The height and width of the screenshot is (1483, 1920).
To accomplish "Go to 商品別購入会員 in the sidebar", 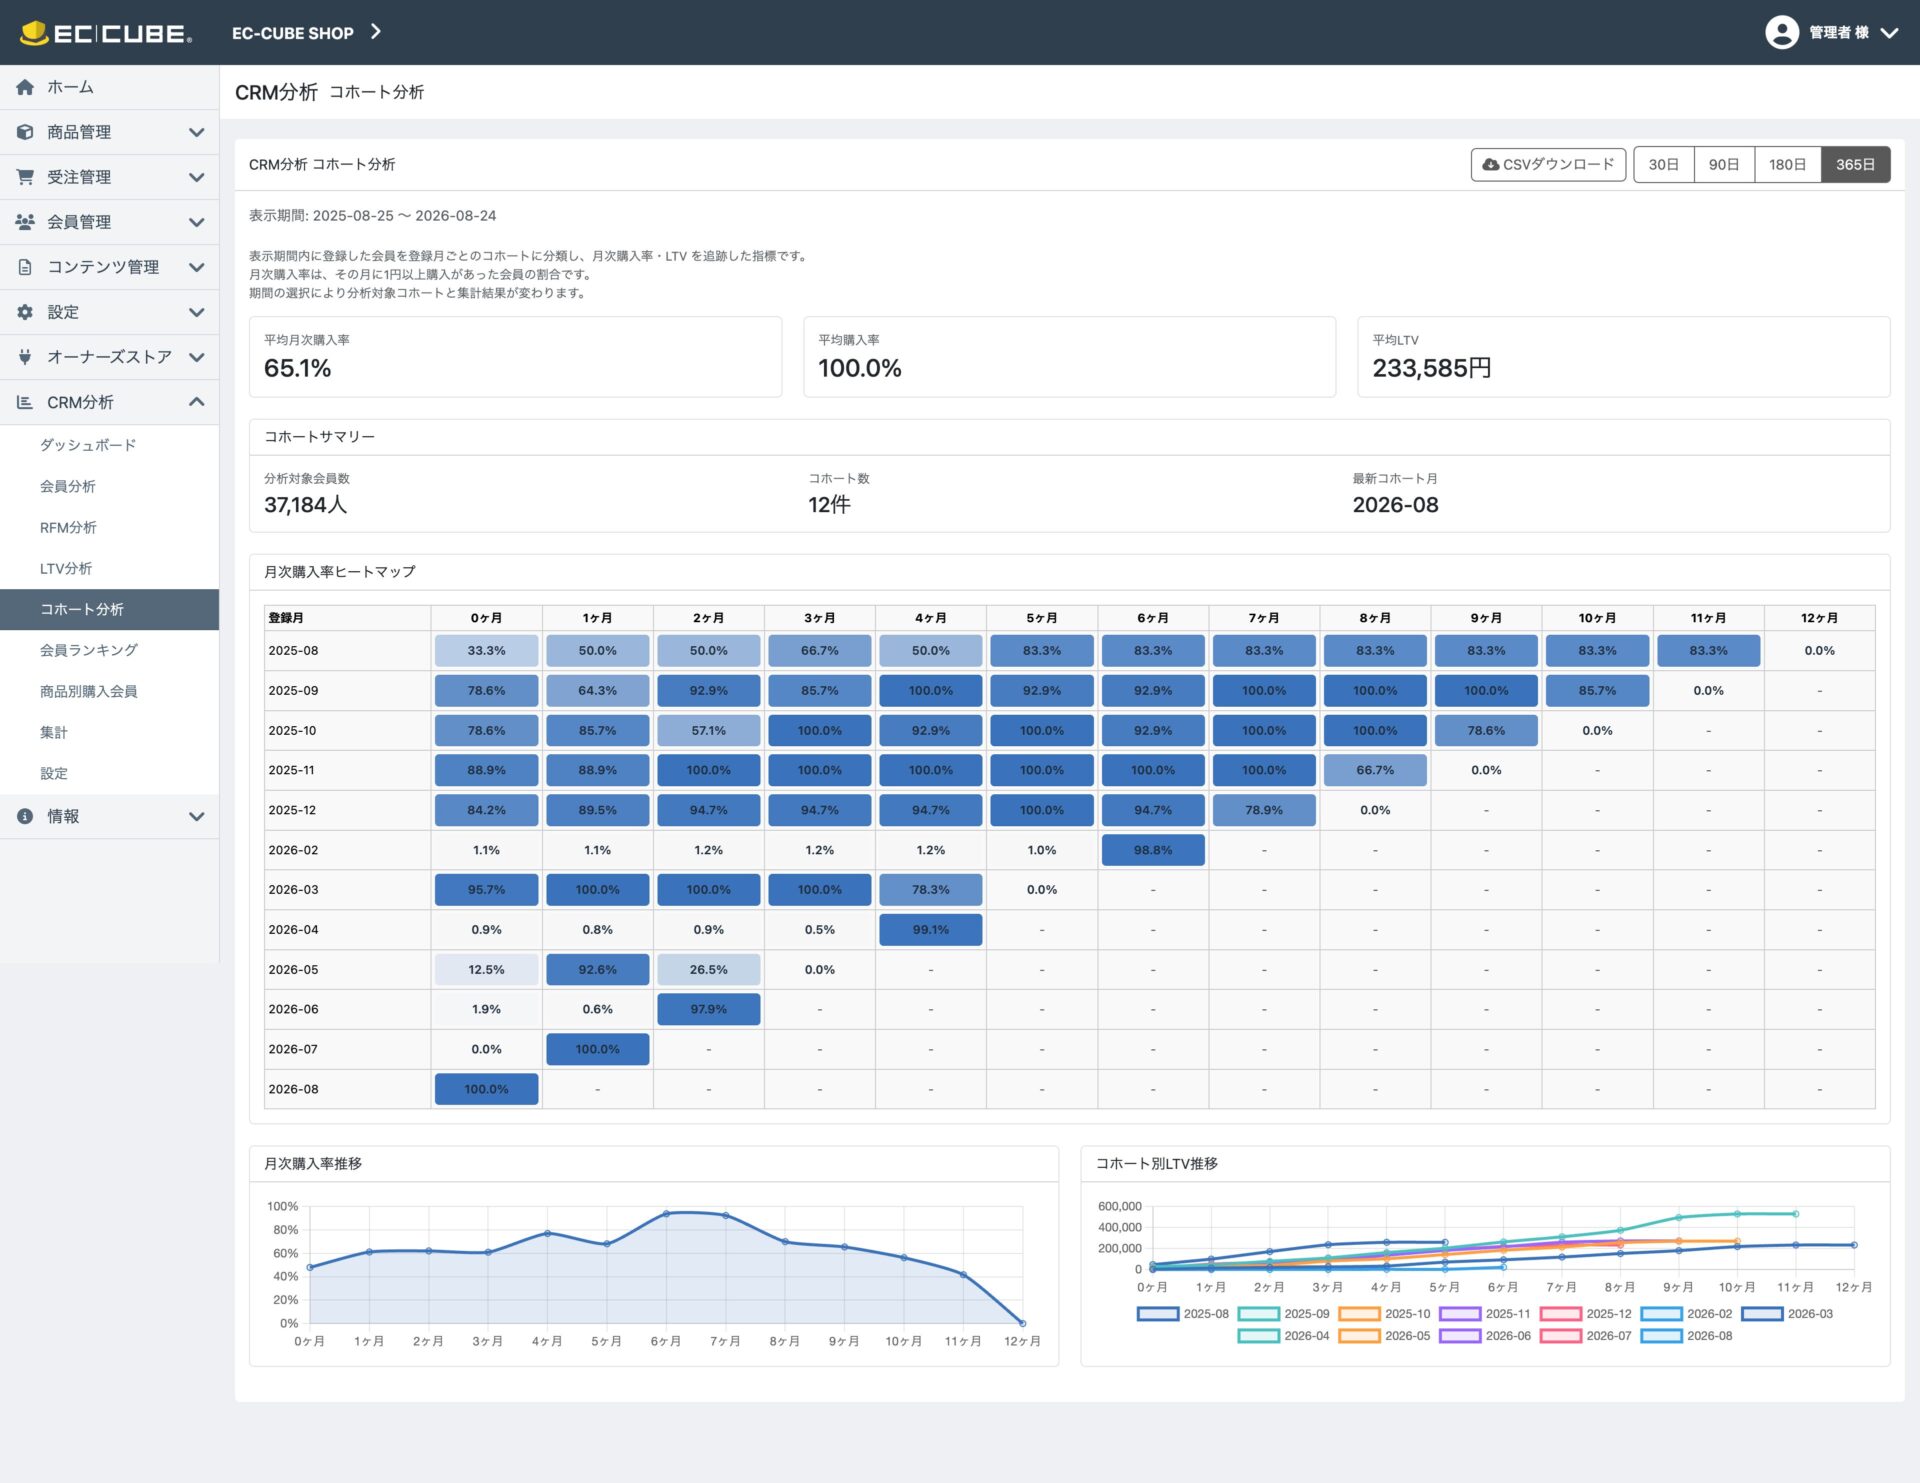I will pos(110,691).
